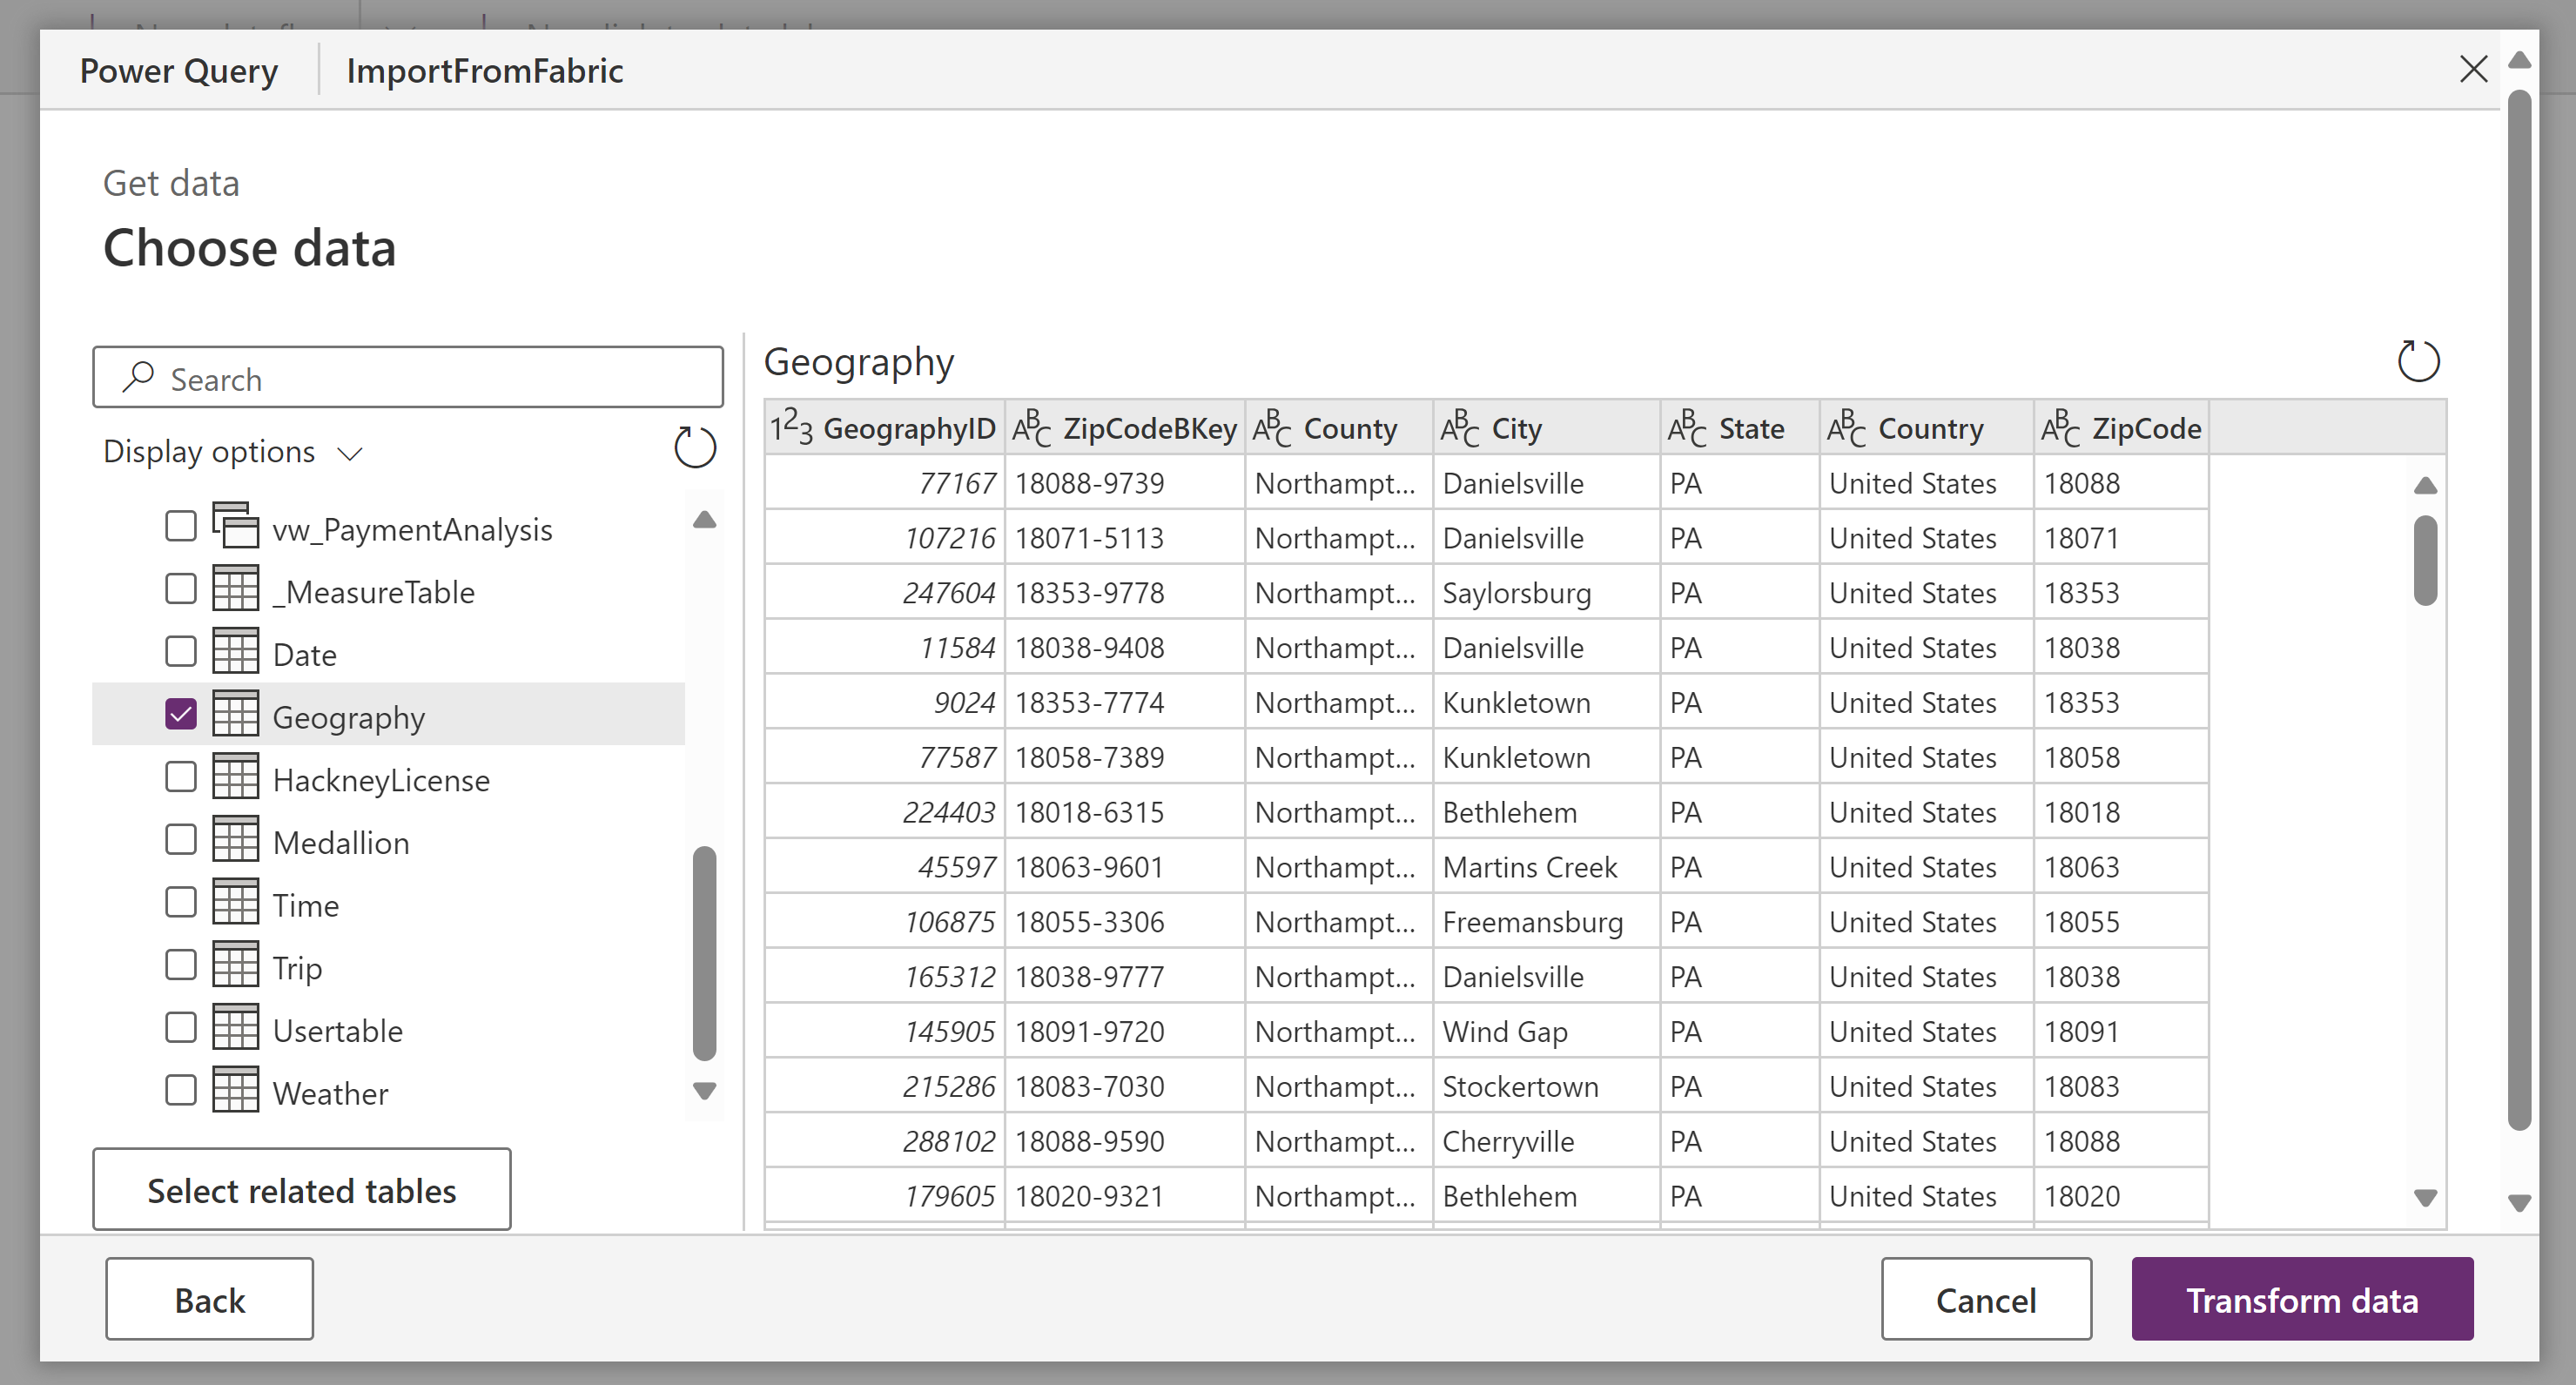This screenshot has height=1385, width=2576.
Task: Click the view icon beside vw_PaymentAnalysis
Action: click(x=237, y=527)
